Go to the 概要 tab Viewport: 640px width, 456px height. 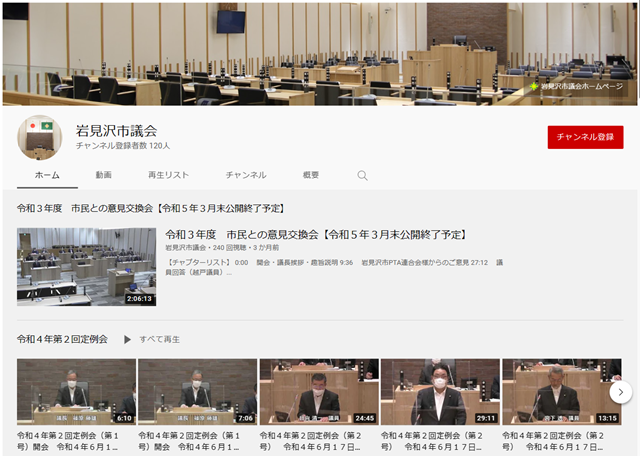311,175
